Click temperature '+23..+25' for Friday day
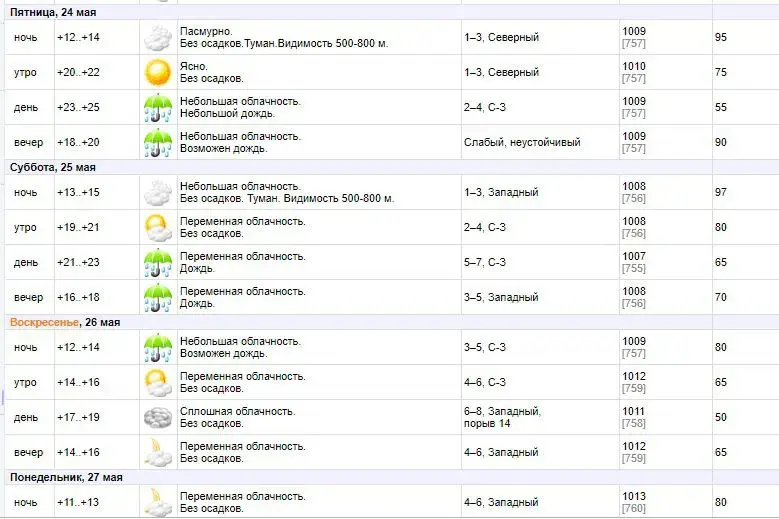The width and height of the screenshot is (779, 519). click(78, 107)
